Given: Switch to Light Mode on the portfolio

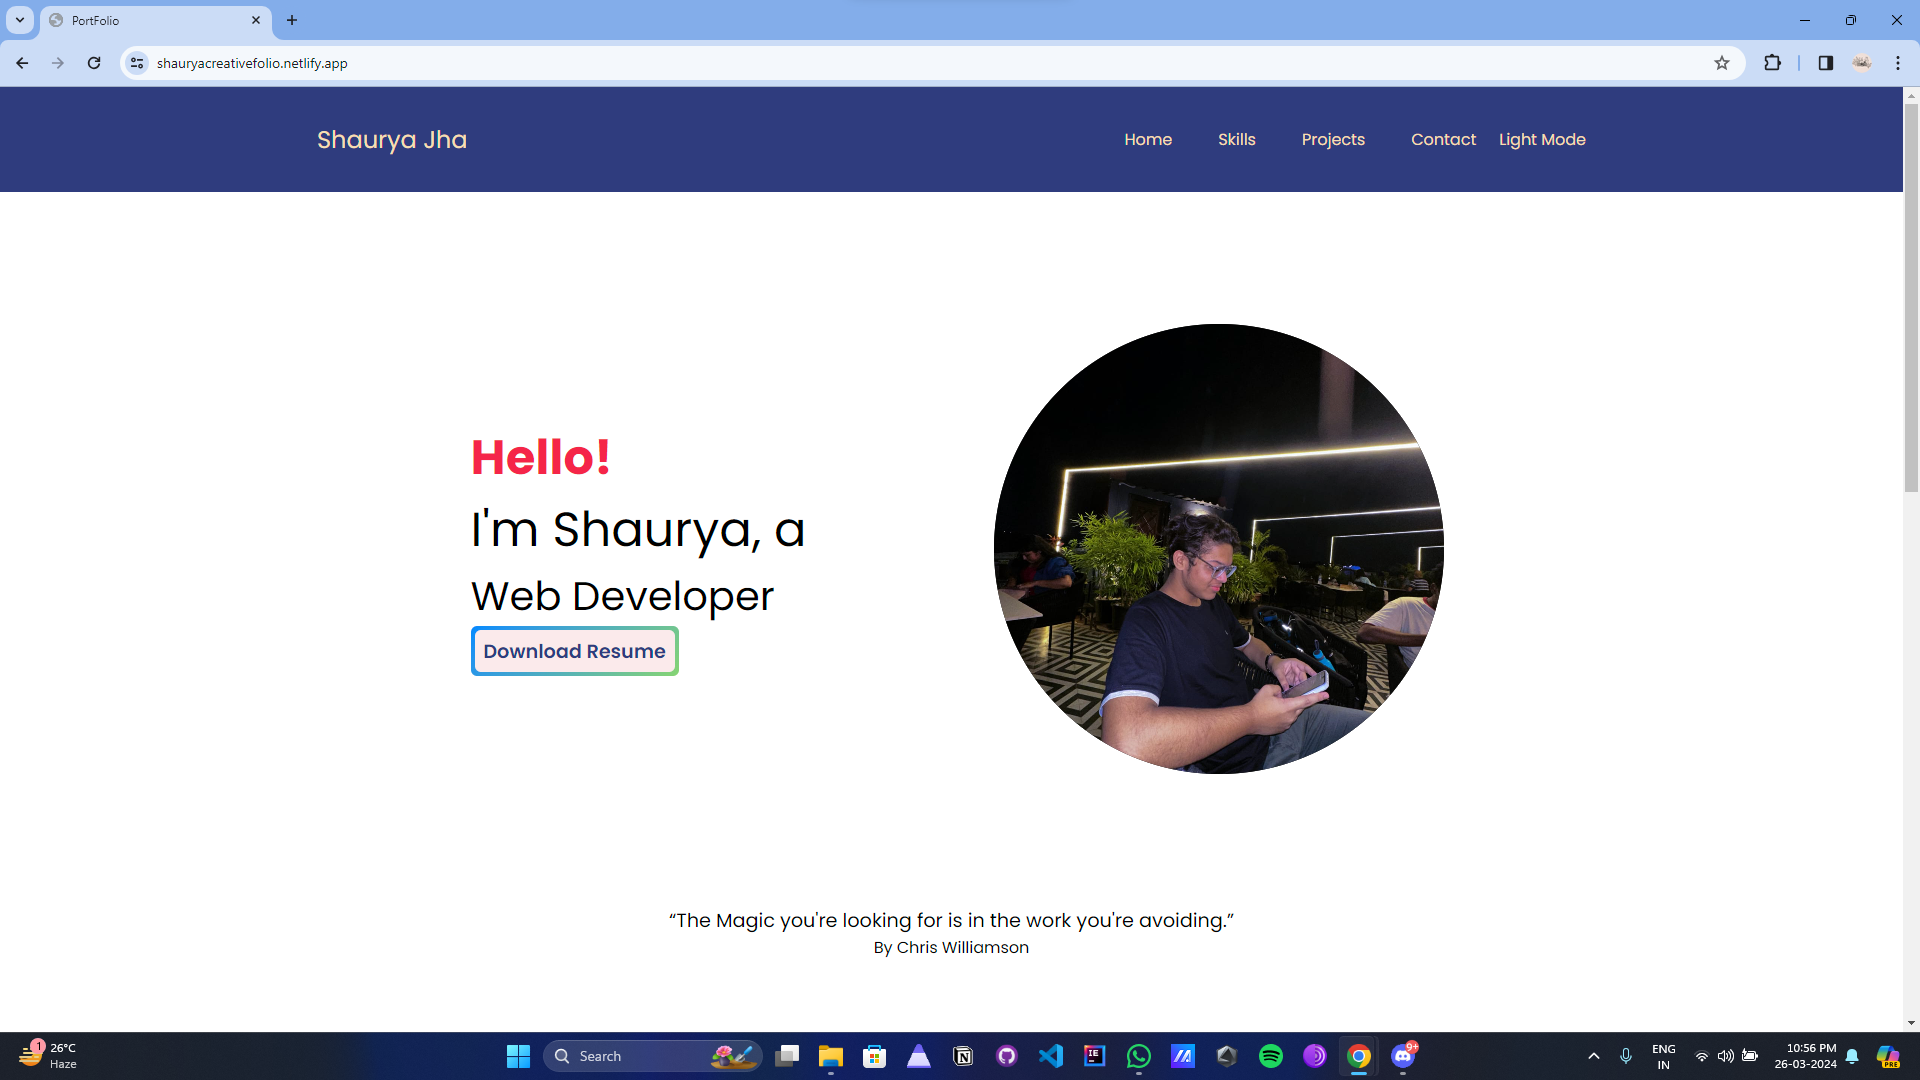Looking at the screenshot, I should pyautogui.click(x=1542, y=139).
